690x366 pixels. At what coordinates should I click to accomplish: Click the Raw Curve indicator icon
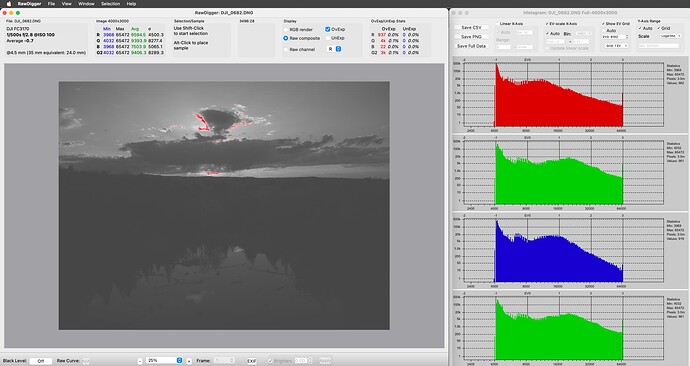coord(86,361)
